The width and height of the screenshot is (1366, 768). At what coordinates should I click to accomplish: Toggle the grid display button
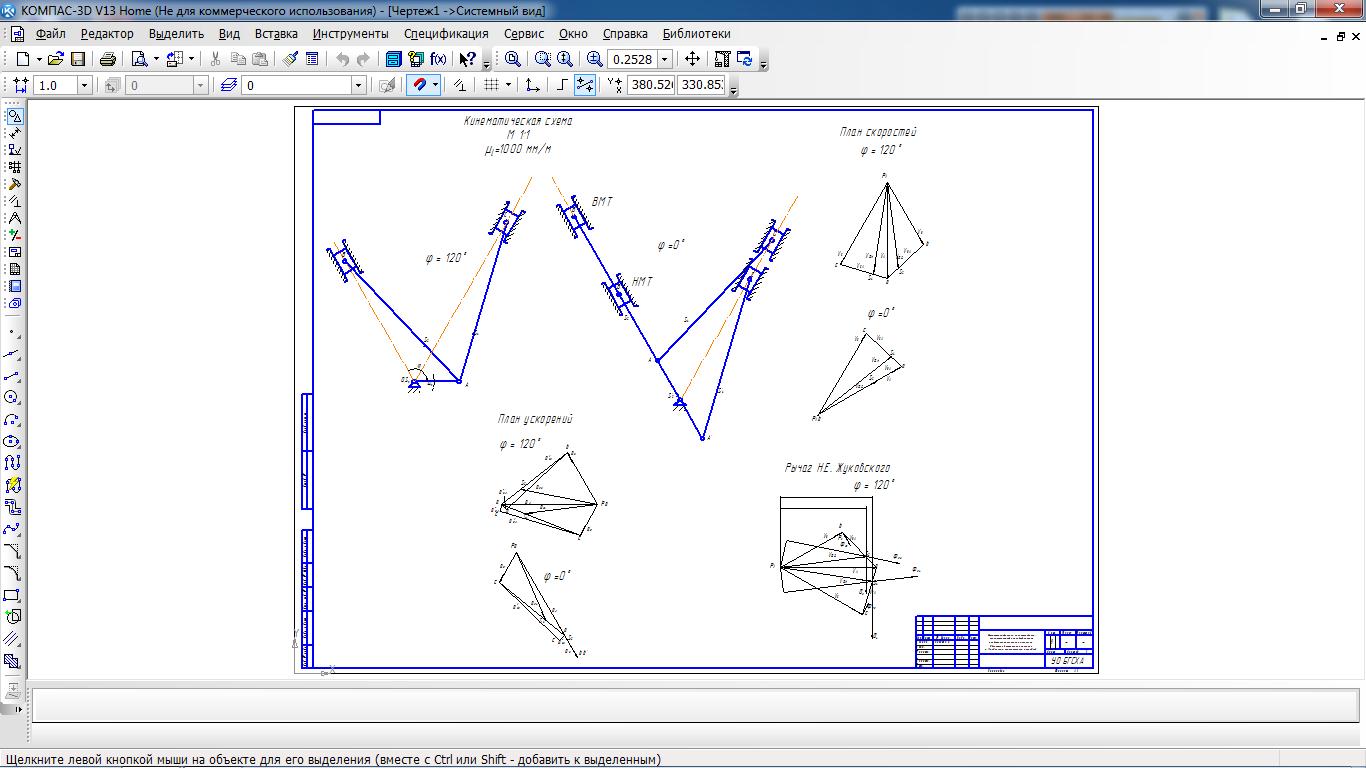coord(491,85)
